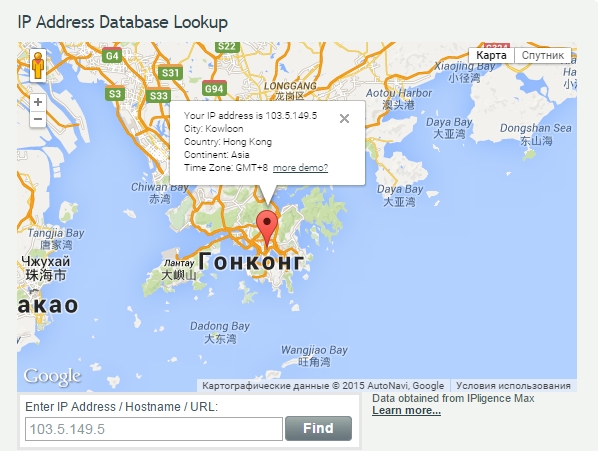The width and height of the screenshot is (598, 451).
Task: Switch to the Спутник satellite view
Action: [543, 55]
